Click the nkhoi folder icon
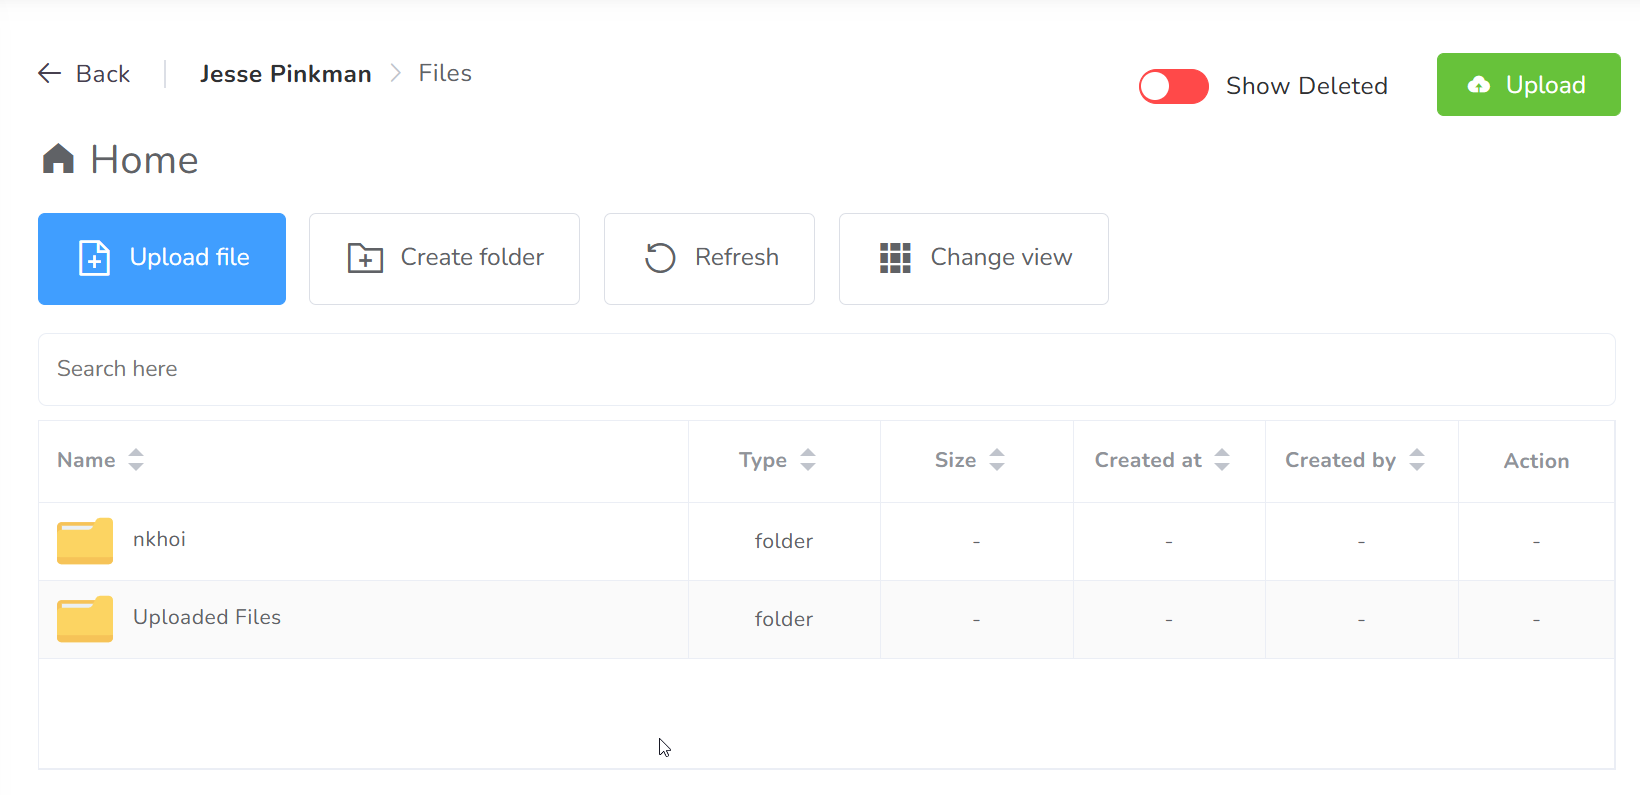 85,541
